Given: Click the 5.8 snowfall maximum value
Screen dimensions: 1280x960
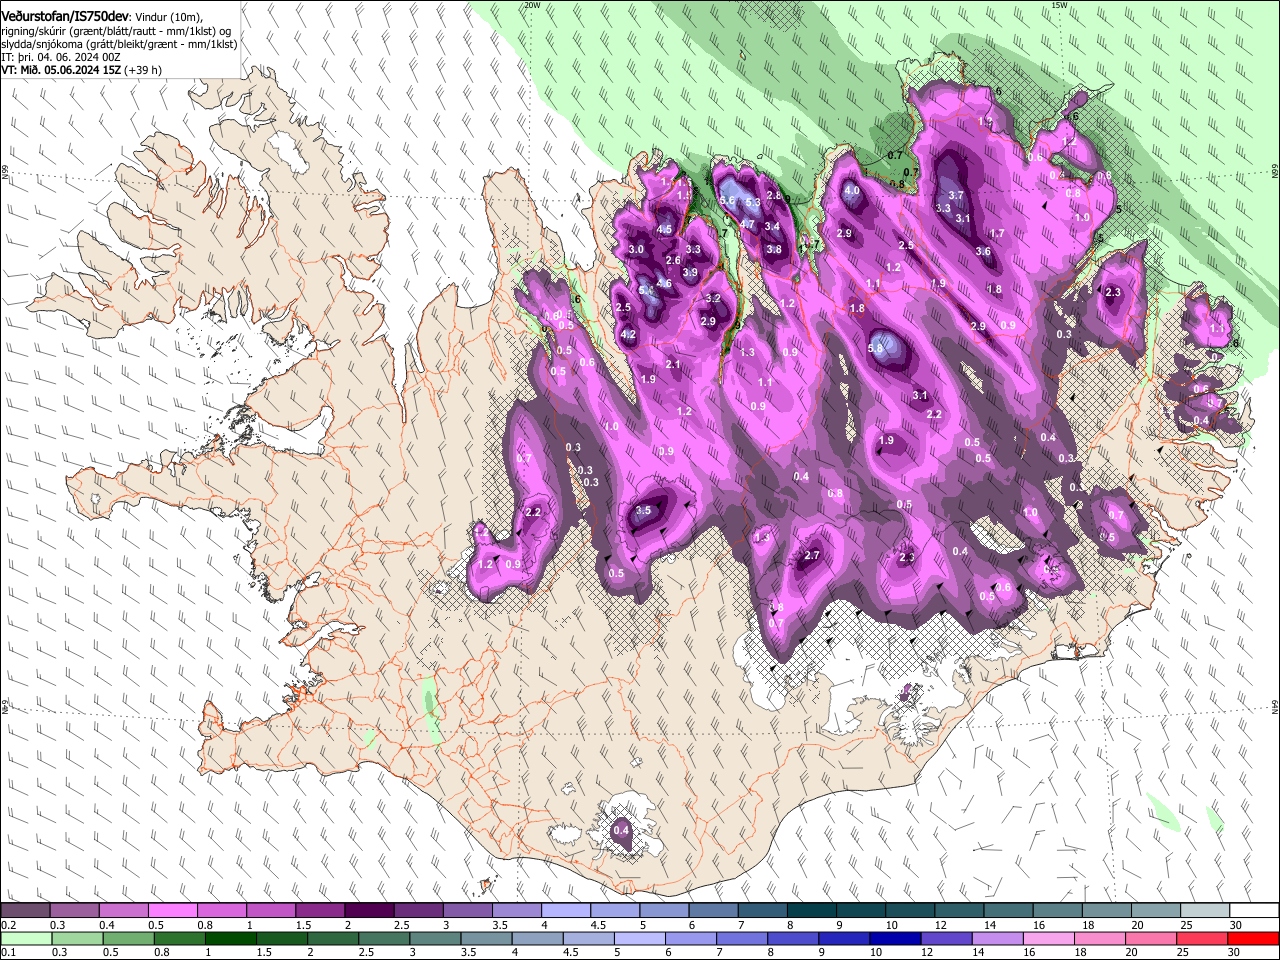Looking at the screenshot, I should click(x=877, y=348).
